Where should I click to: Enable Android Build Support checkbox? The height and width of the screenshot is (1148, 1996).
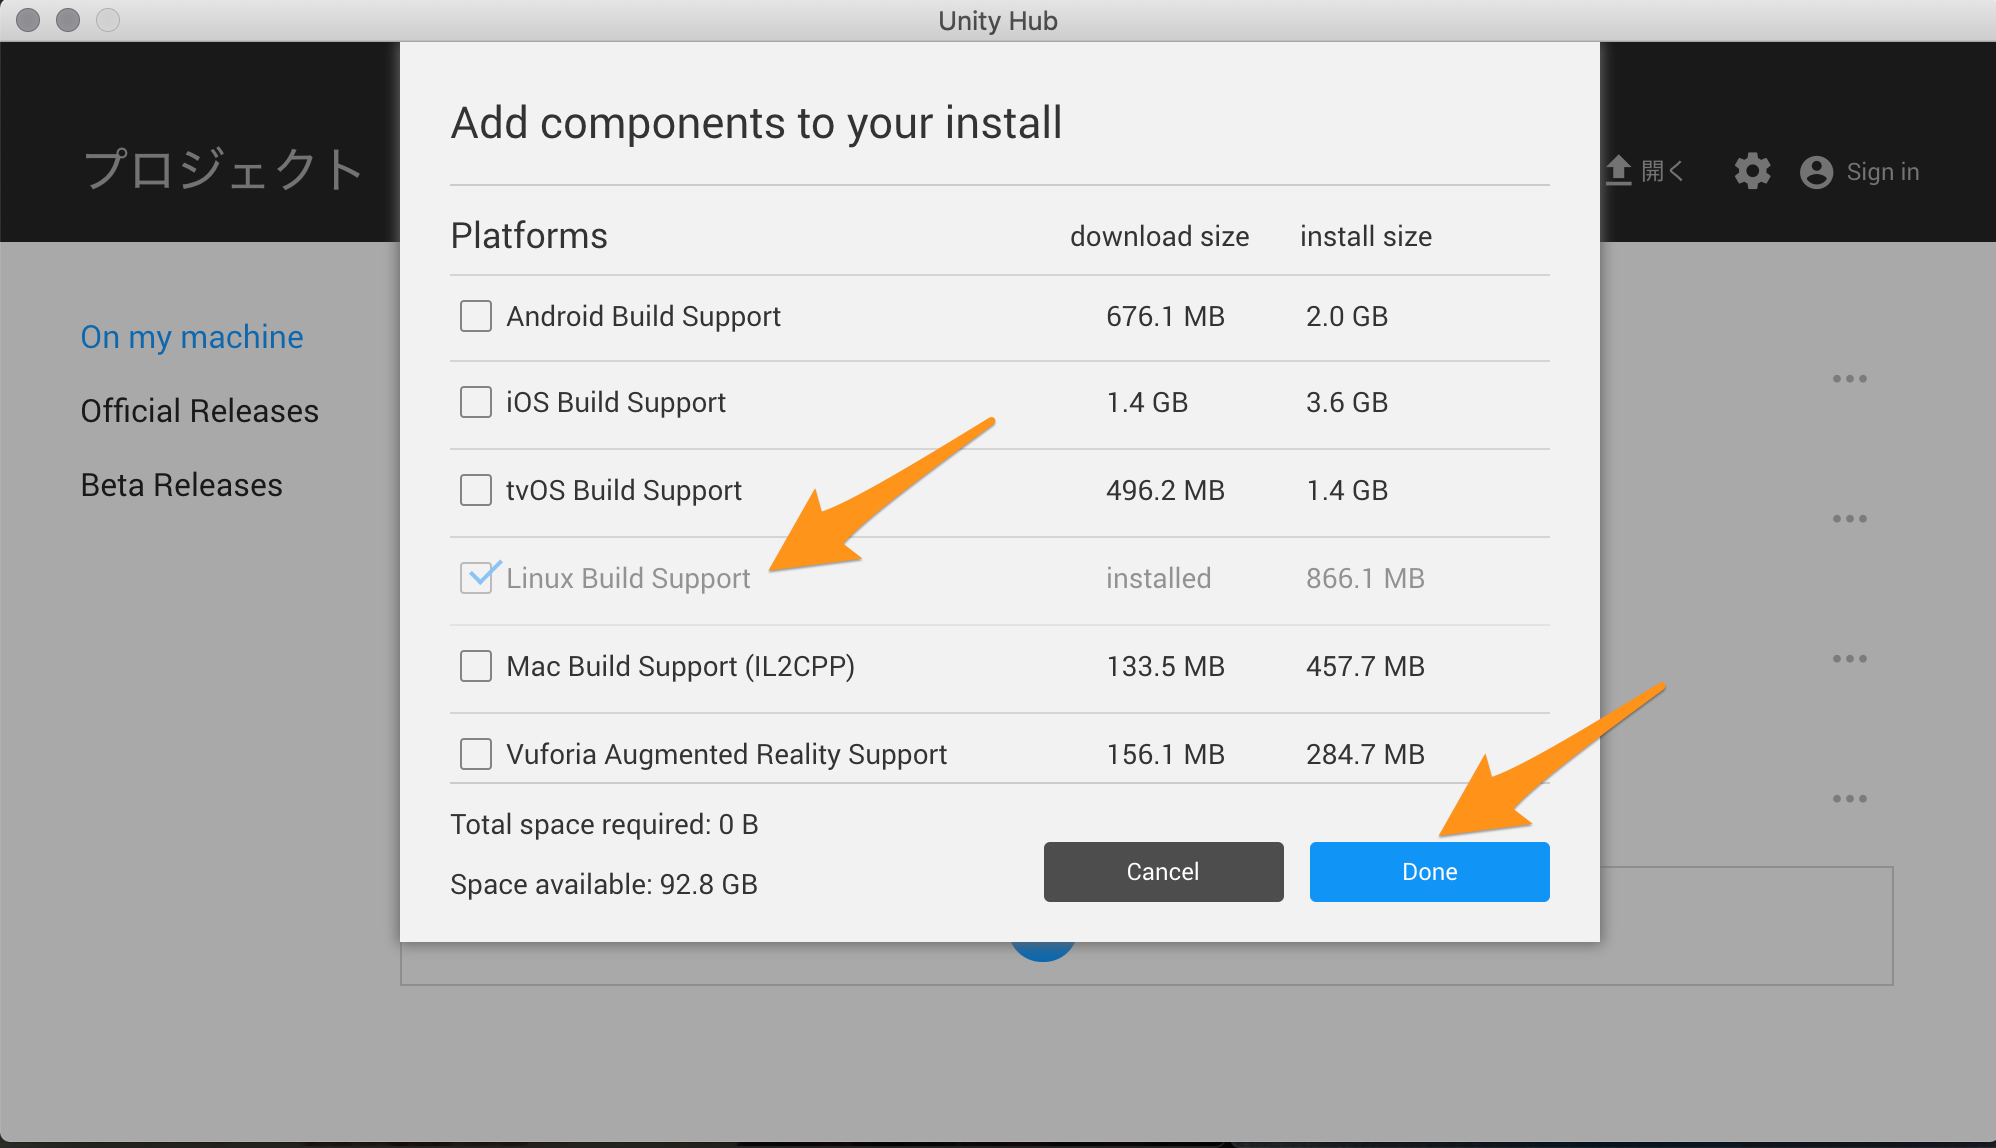pyautogui.click(x=476, y=316)
